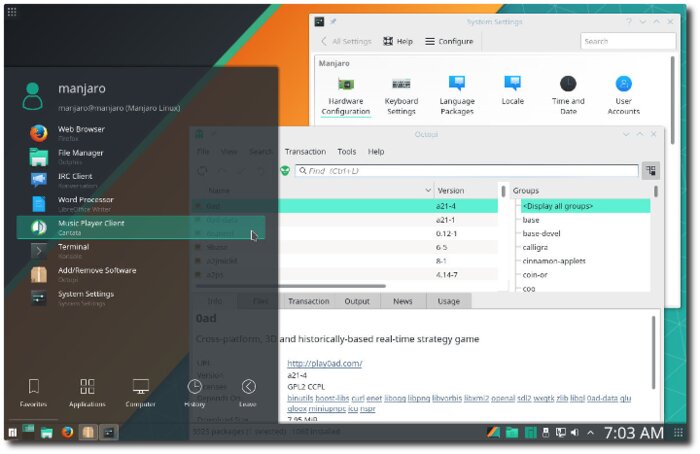Follow the miniupnpc dependency link

pos(328,408)
